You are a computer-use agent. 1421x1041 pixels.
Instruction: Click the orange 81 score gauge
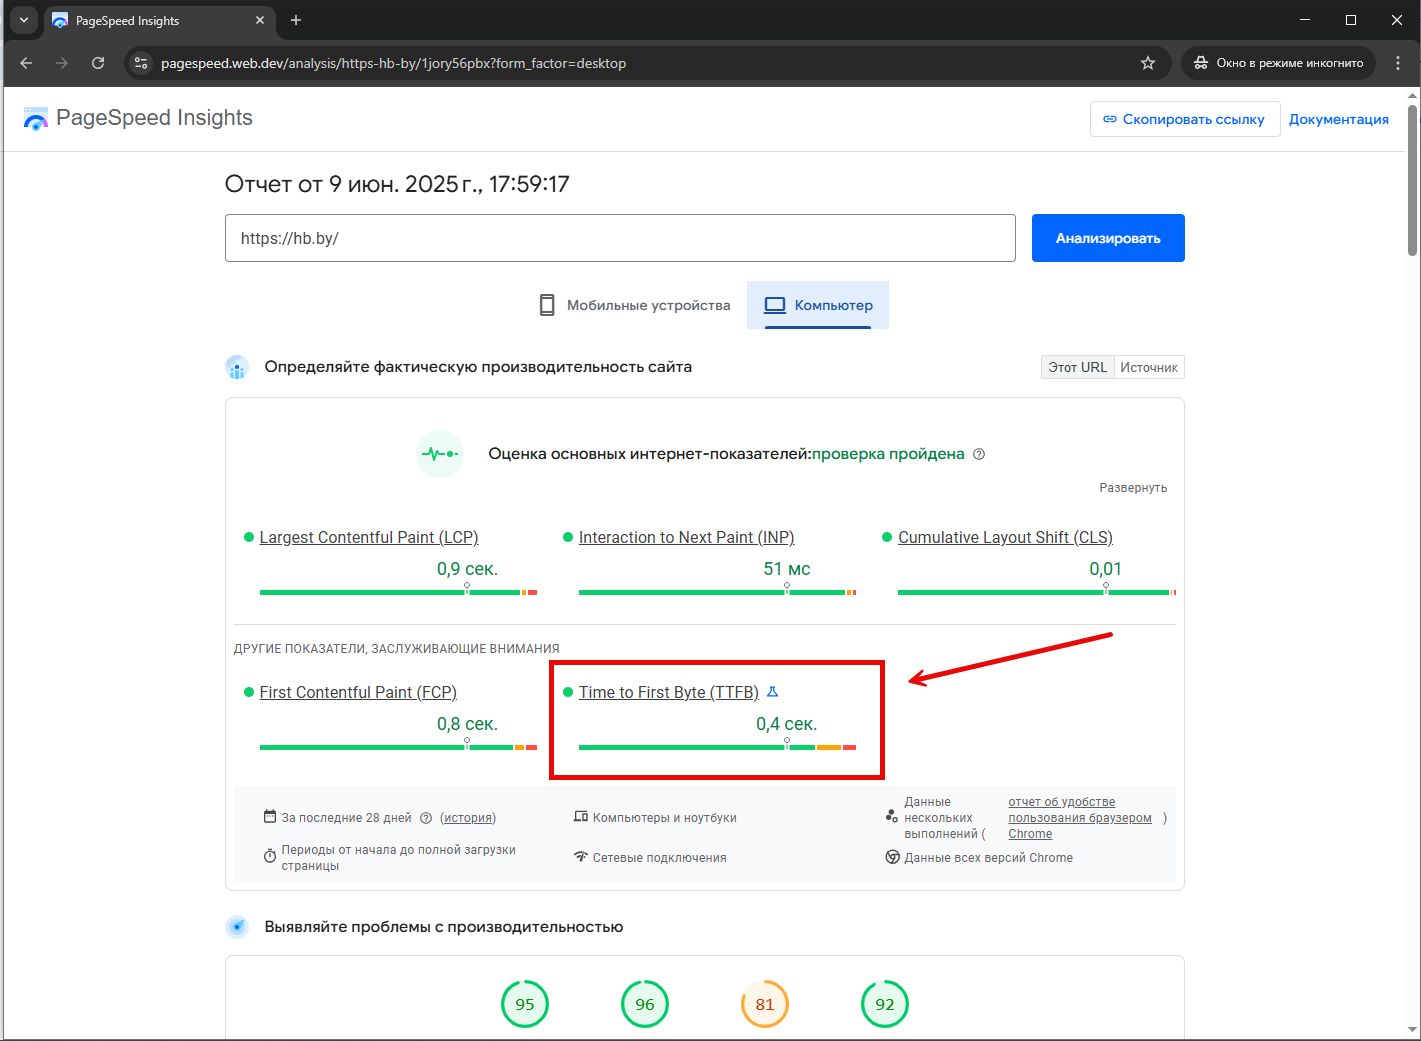point(765,1004)
